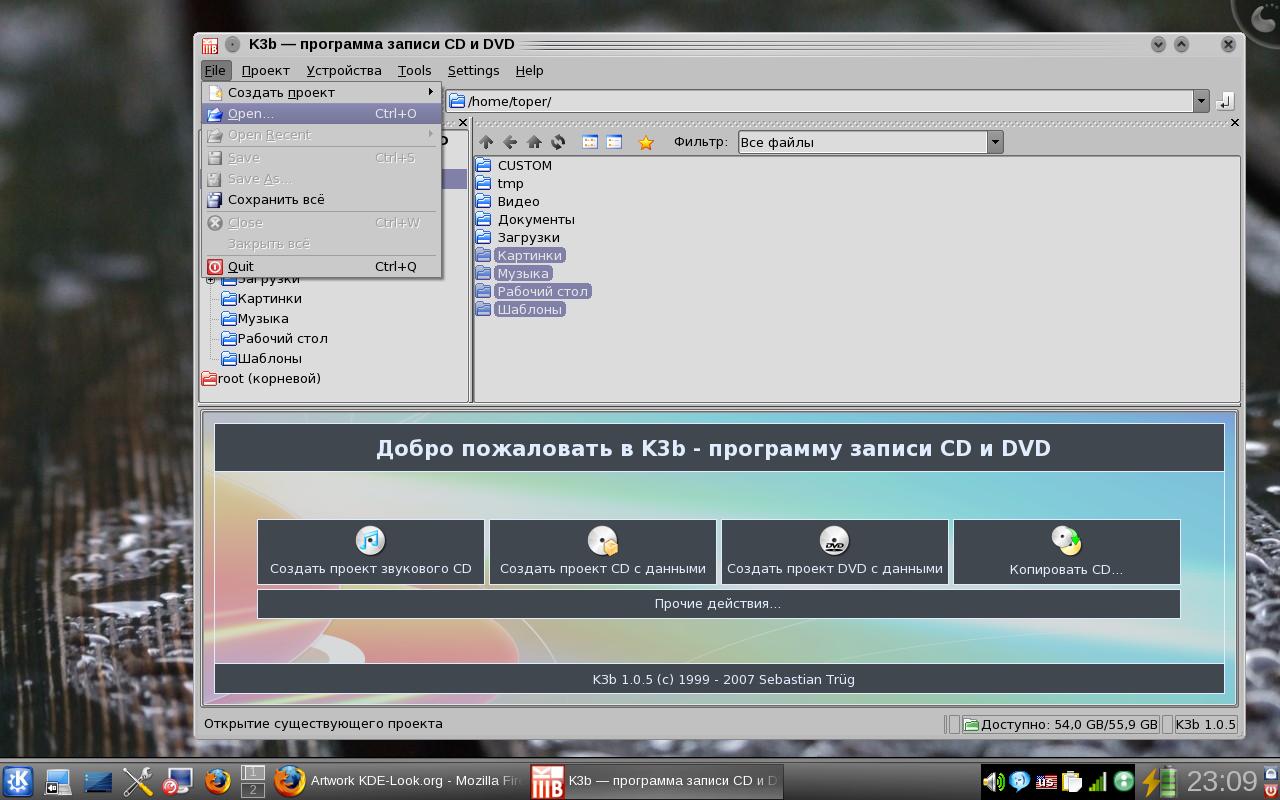
Task: Select root (корневой) in folder tree
Action: [261, 379]
